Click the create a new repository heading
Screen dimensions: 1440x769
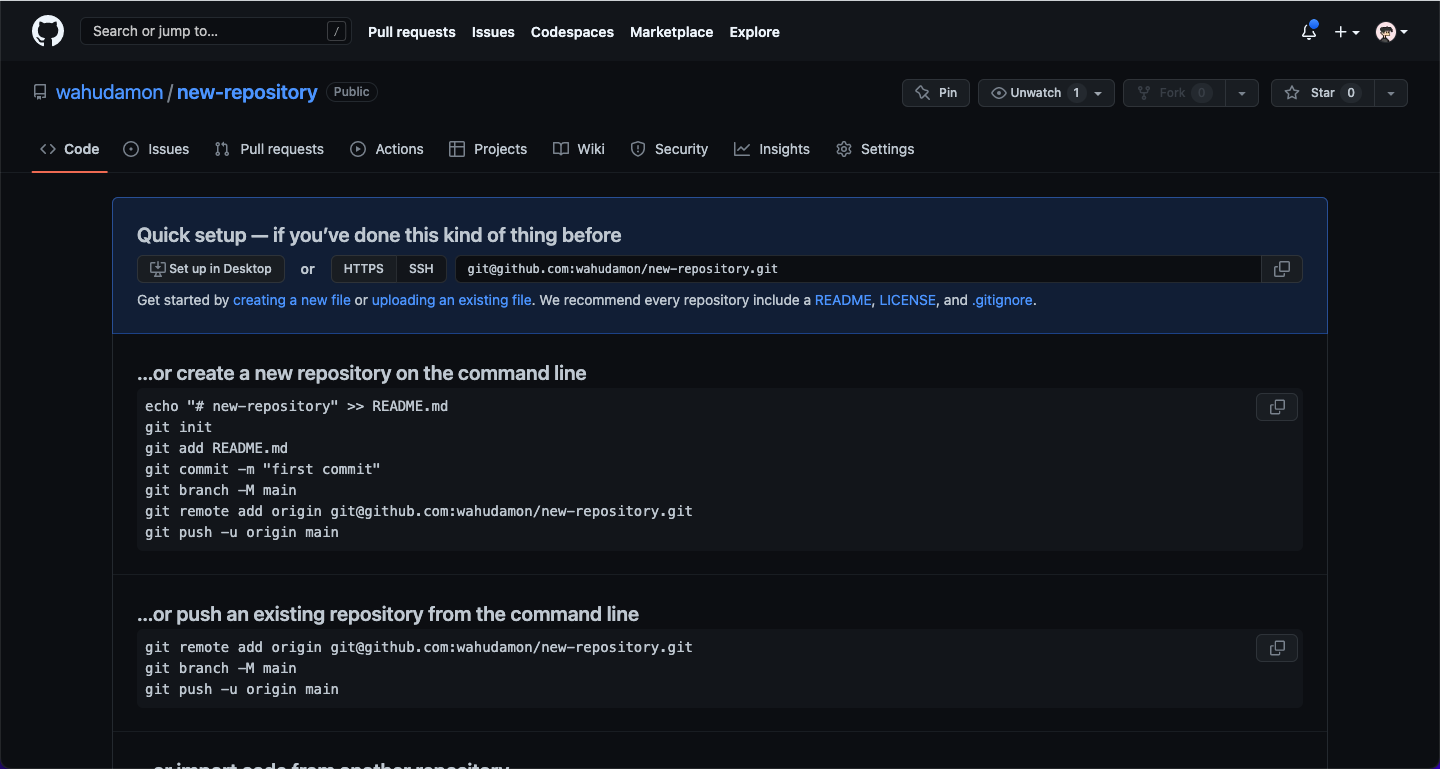point(362,373)
